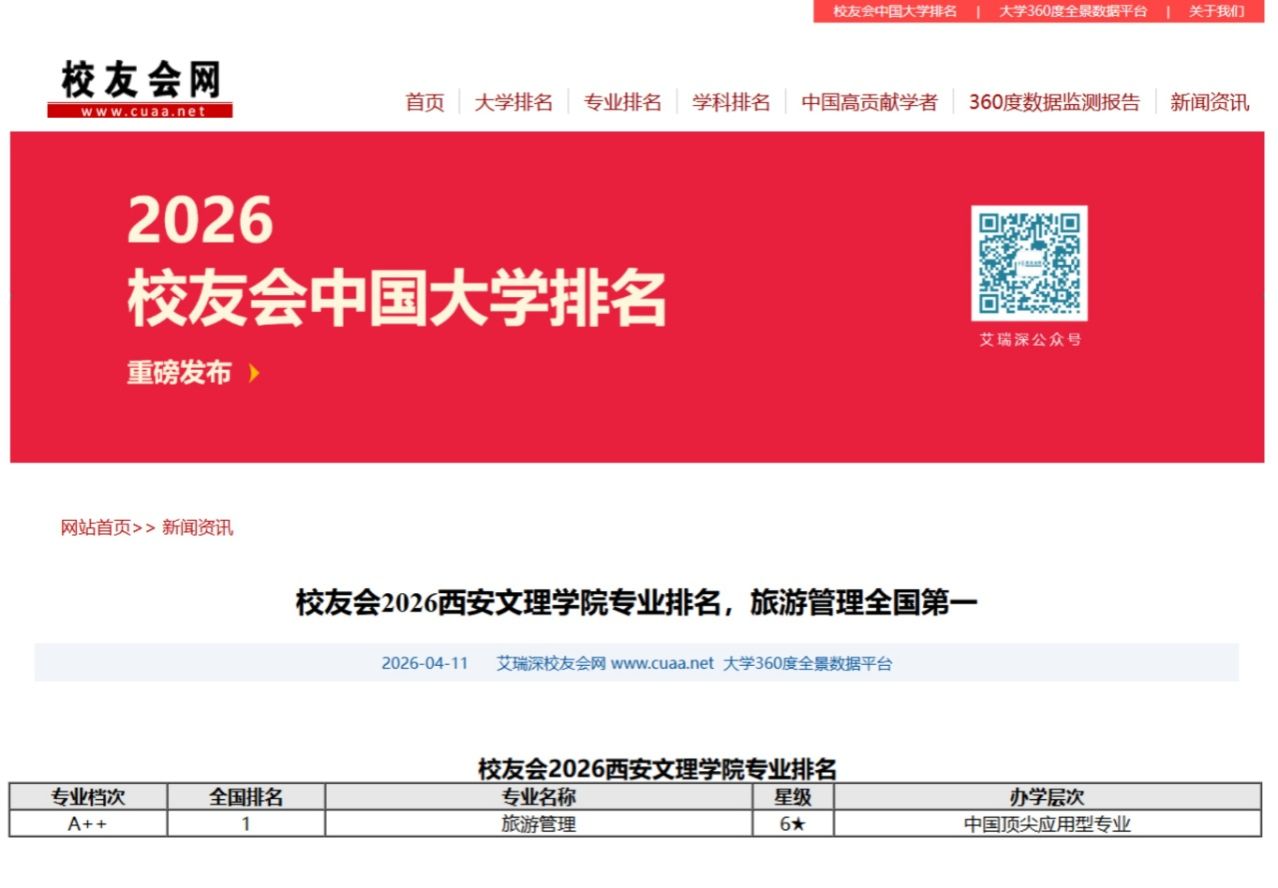Click the 校友会网 site logo
Viewport: 1278px width, 888px height.
(140, 89)
